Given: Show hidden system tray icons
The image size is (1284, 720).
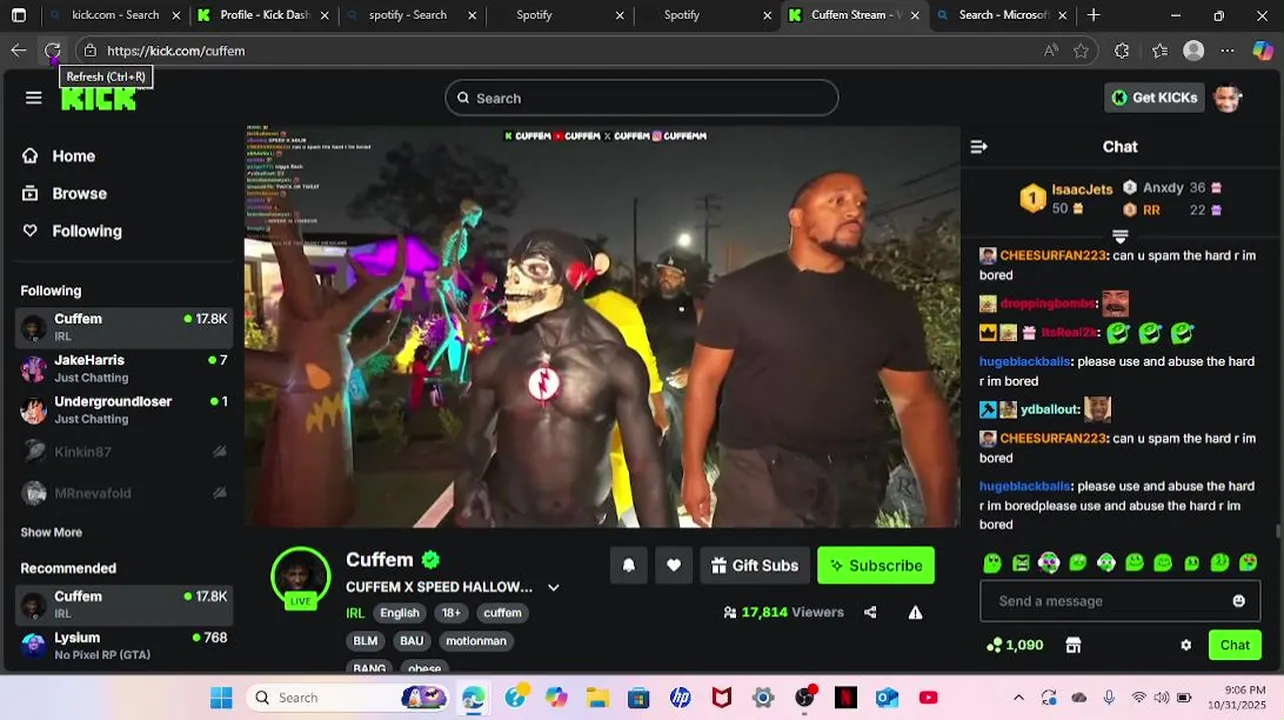Looking at the screenshot, I should click(x=1018, y=697).
